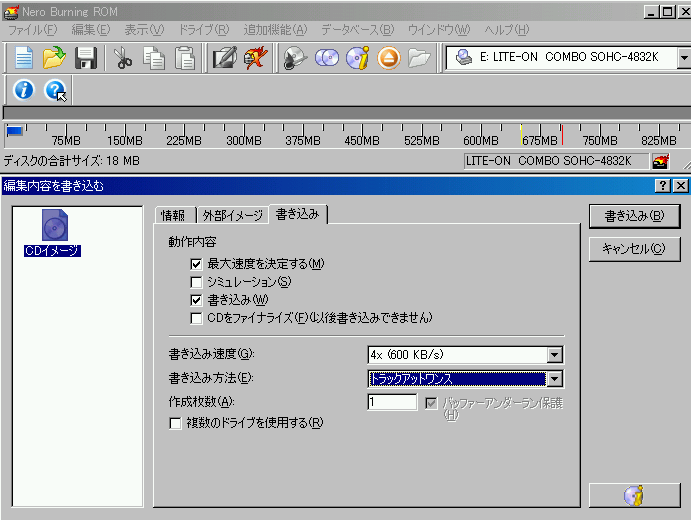
Task: Select the CDイメージ icon in left pane
Action: click(54, 233)
